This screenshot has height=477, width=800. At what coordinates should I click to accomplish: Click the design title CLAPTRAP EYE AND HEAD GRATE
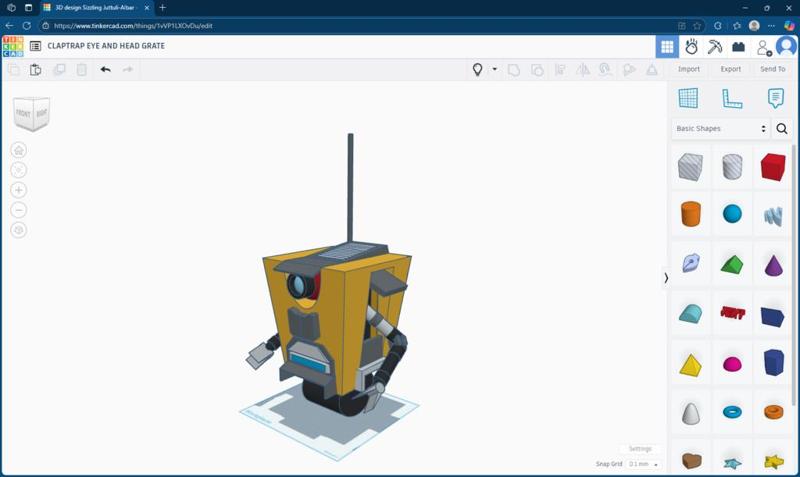106,46
